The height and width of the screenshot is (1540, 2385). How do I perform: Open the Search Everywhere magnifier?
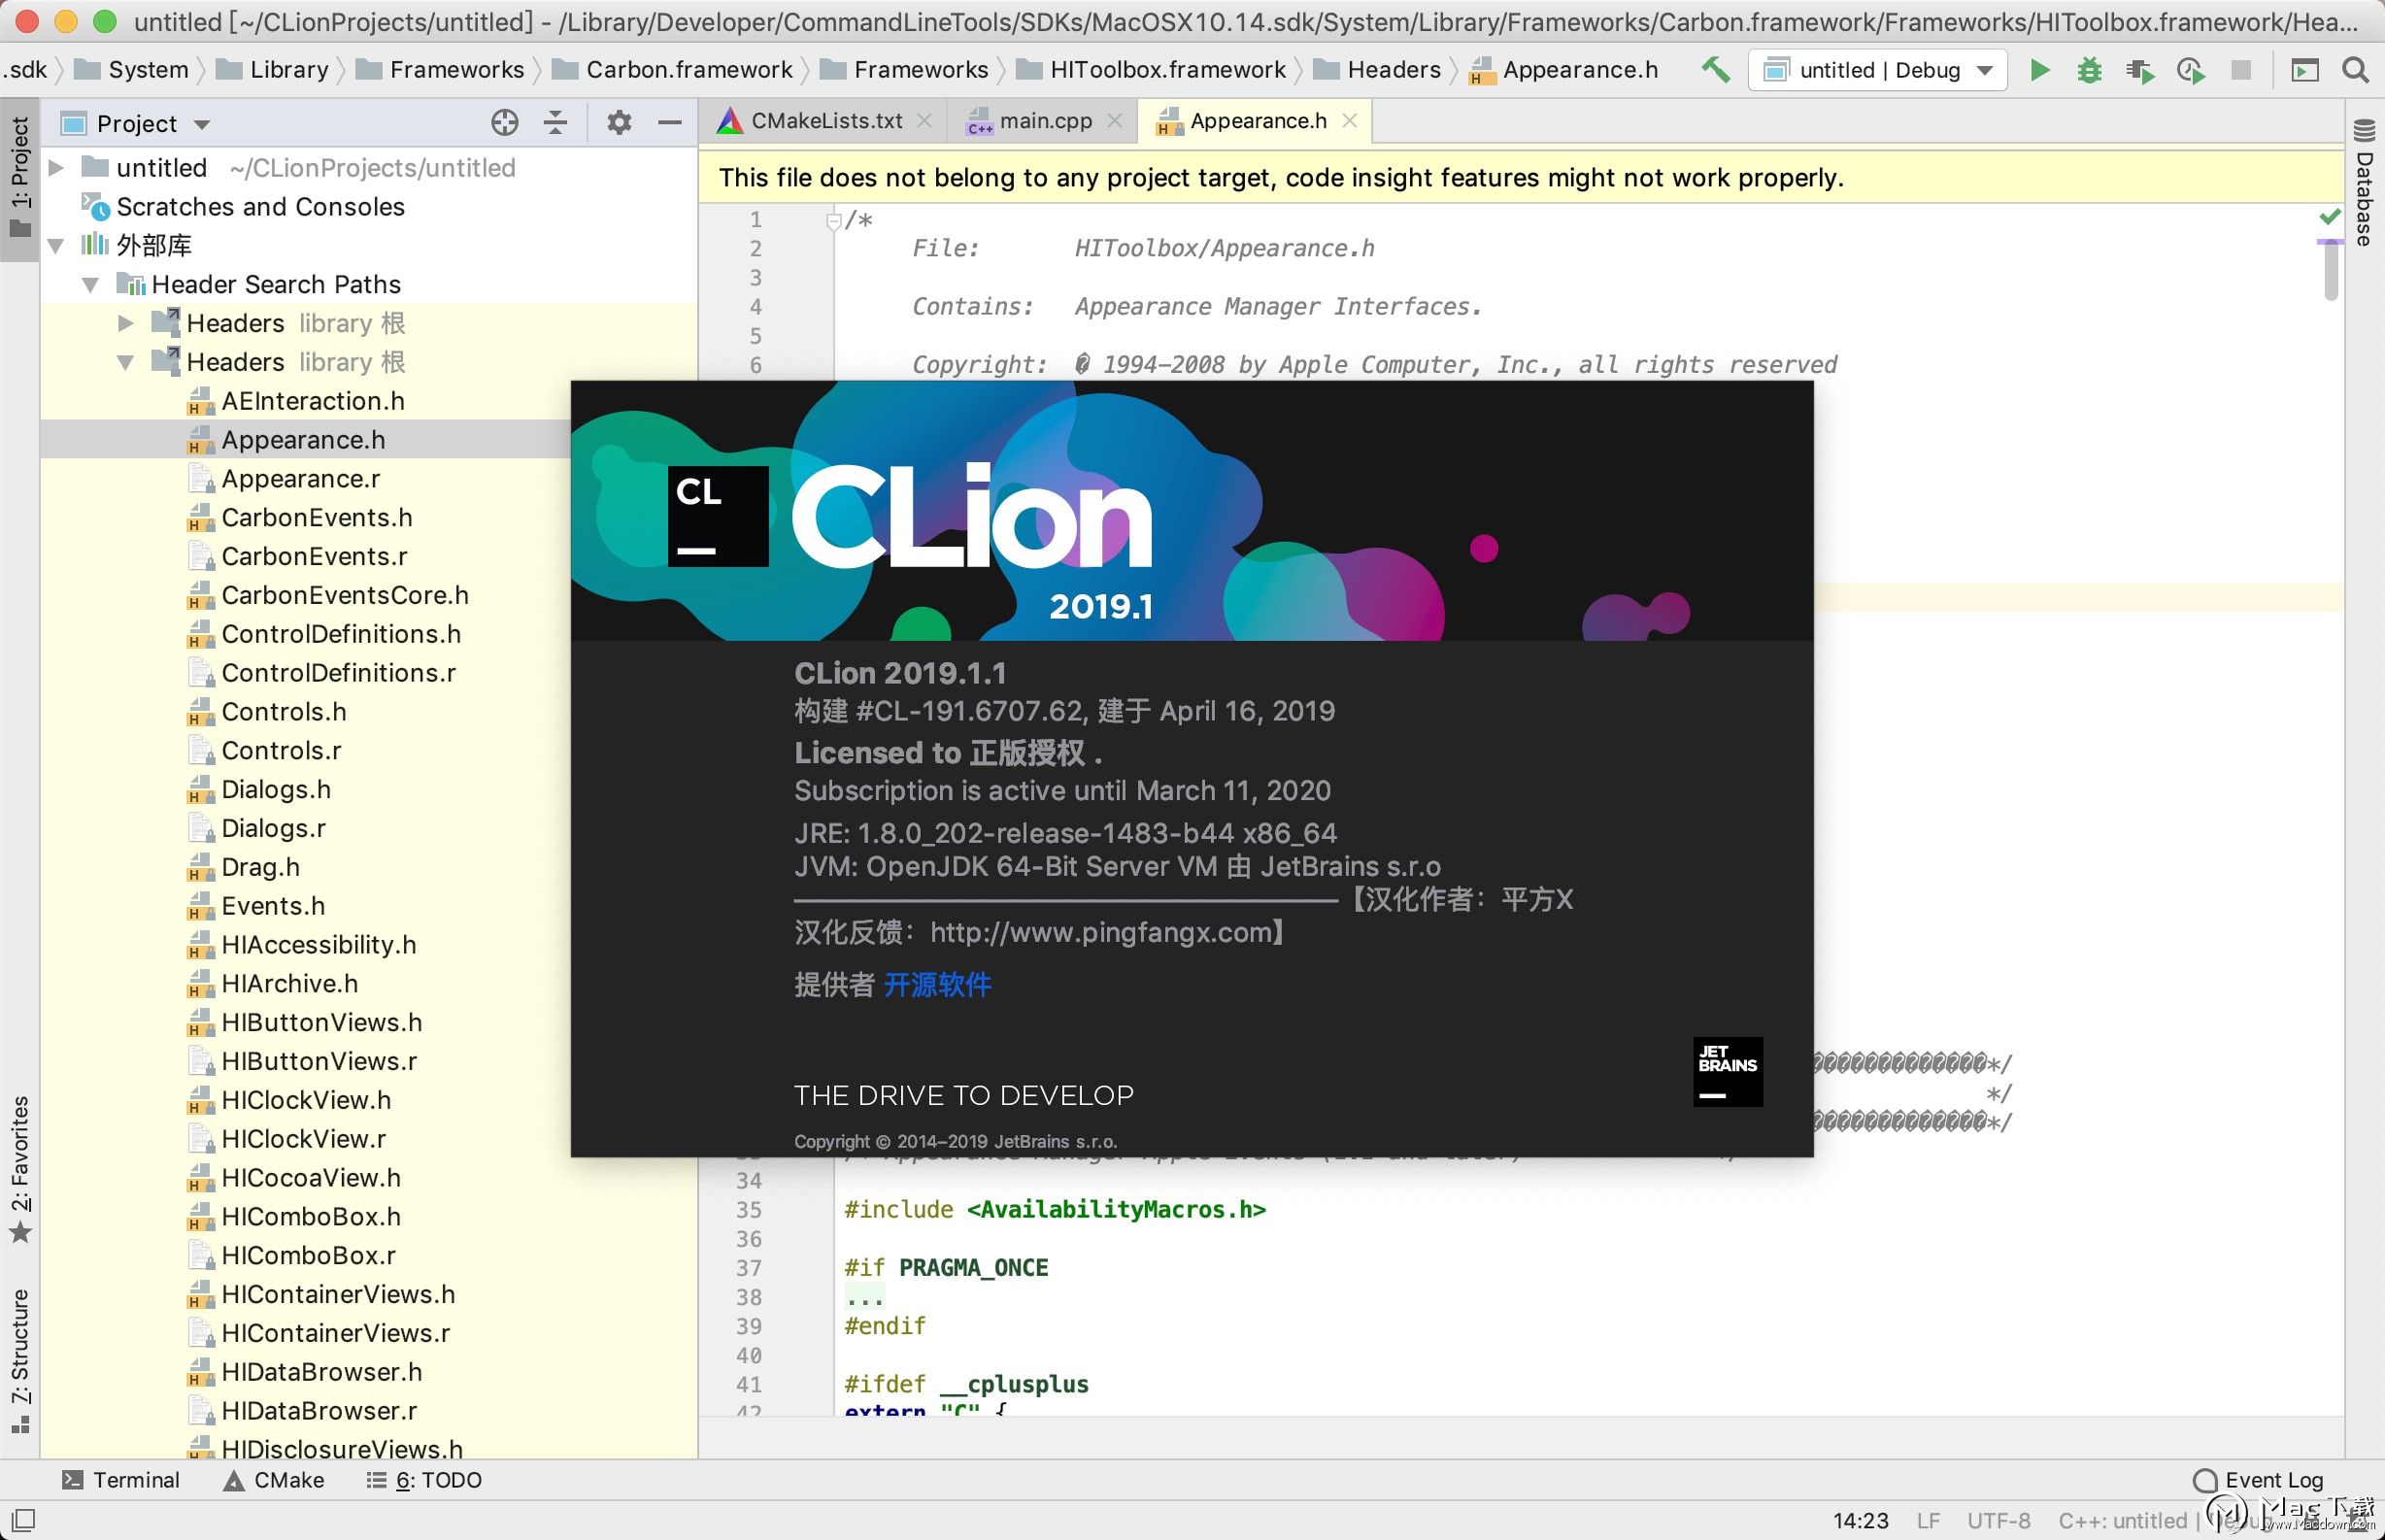tap(2356, 70)
